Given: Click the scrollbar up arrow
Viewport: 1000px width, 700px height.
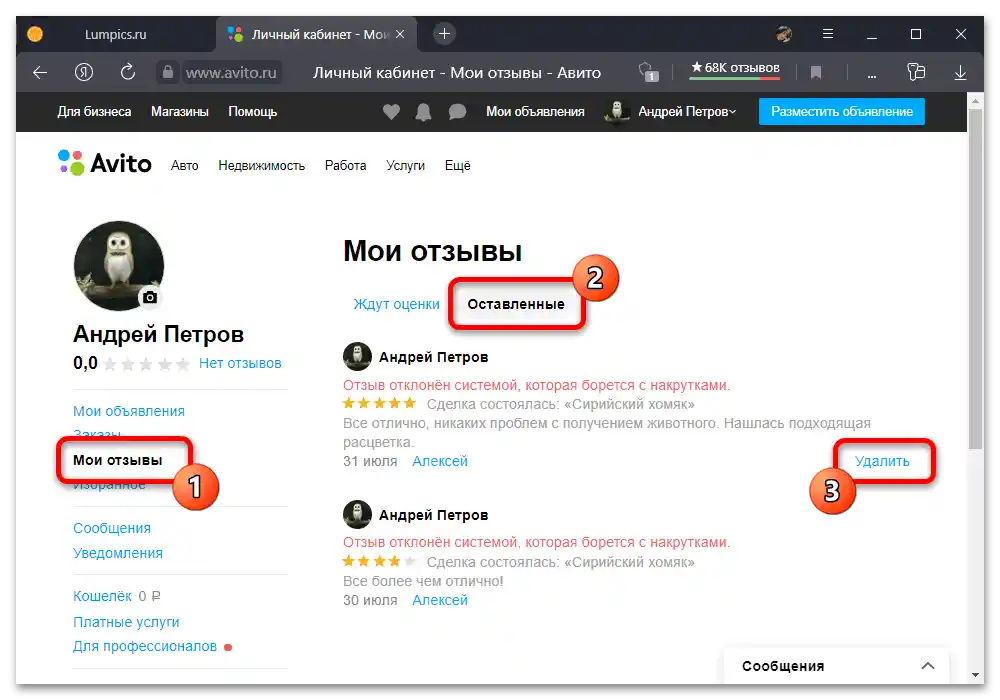Looking at the screenshot, I should [x=975, y=101].
